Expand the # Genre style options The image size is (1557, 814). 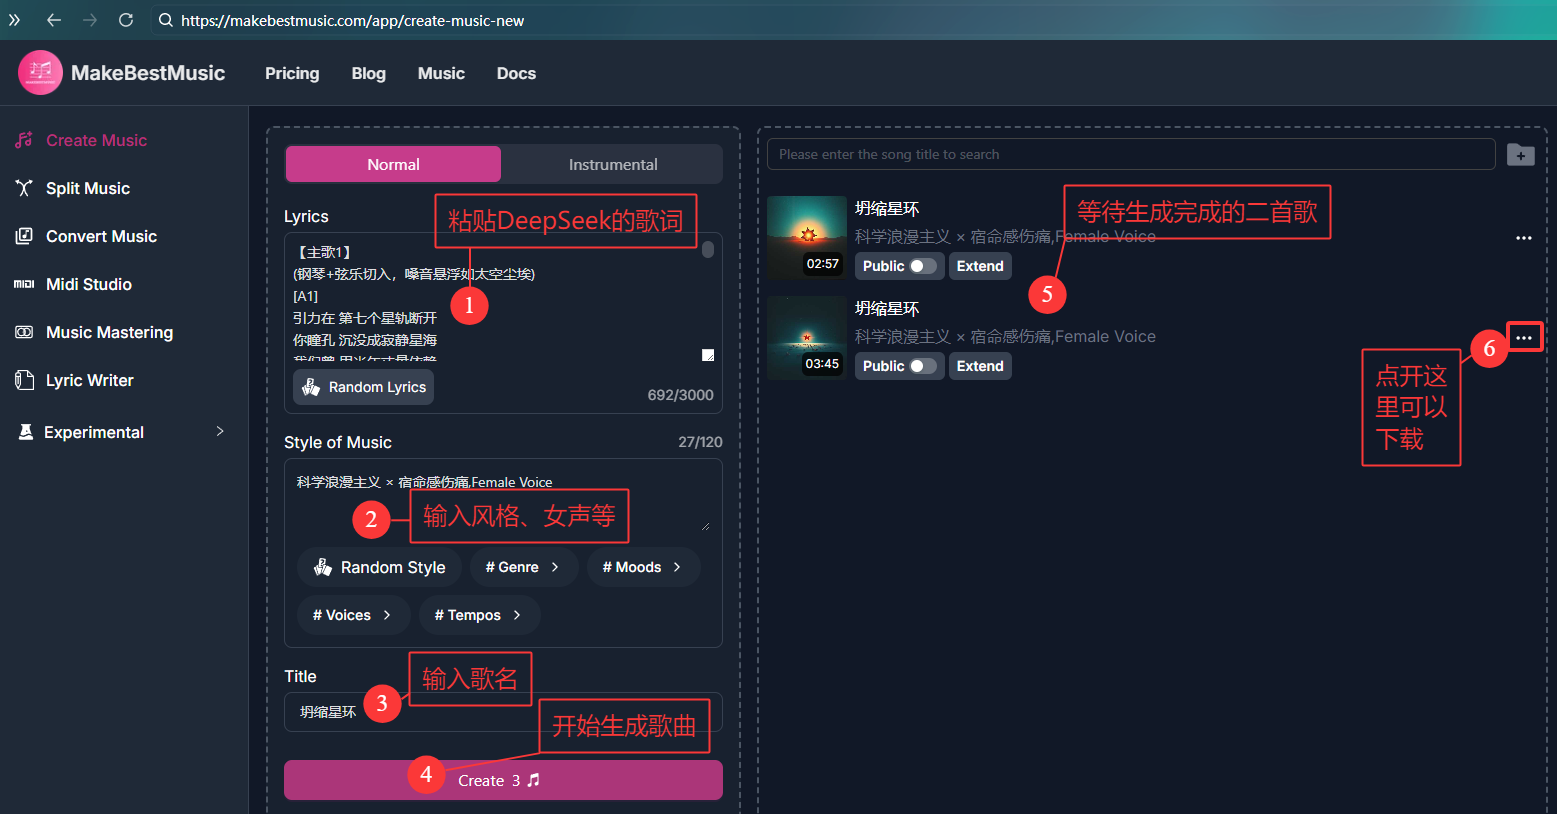(x=523, y=567)
